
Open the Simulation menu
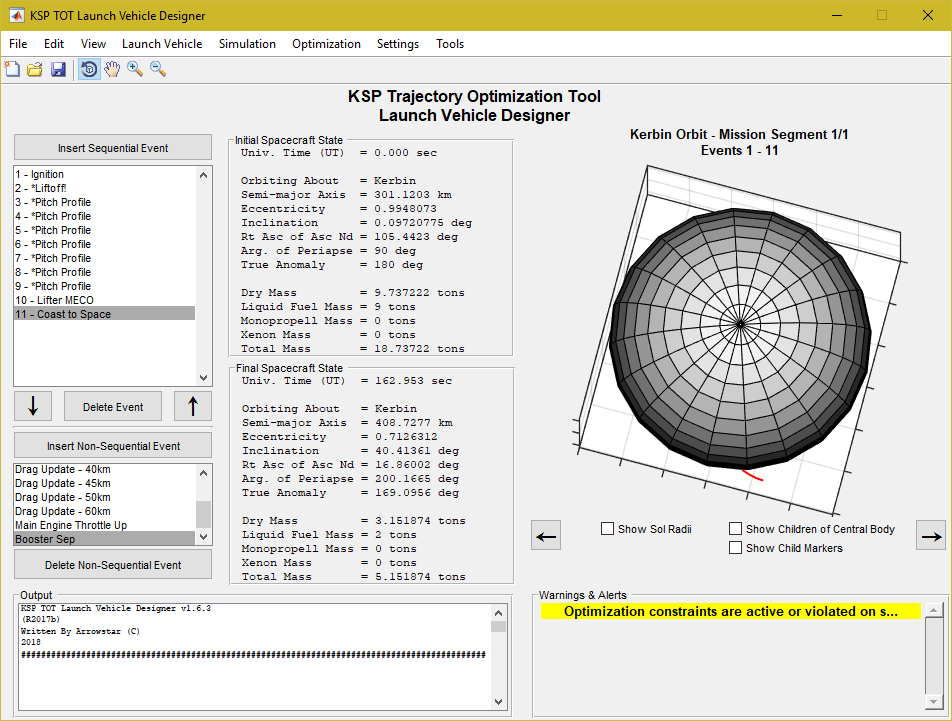pyautogui.click(x=247, y=44)
